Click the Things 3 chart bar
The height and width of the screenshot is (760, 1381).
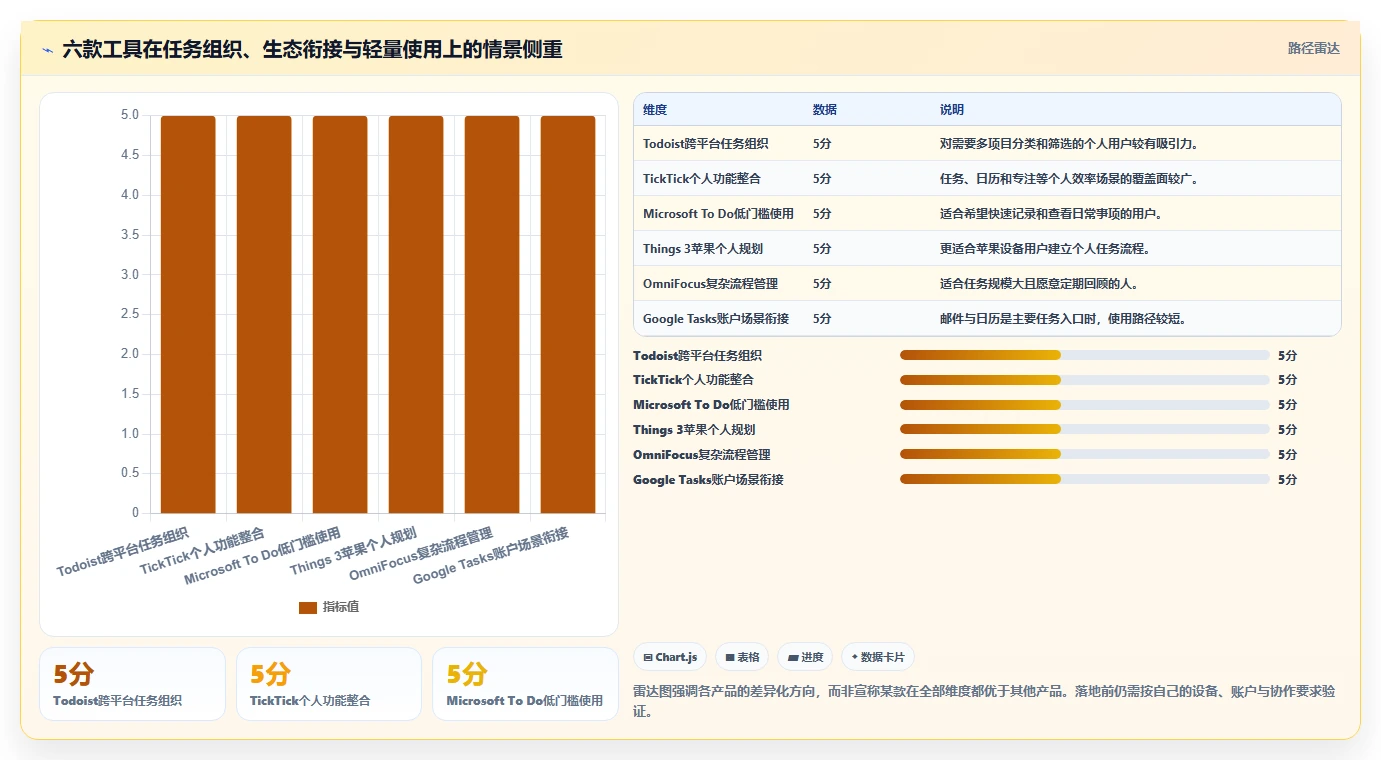tap(416, 315)
